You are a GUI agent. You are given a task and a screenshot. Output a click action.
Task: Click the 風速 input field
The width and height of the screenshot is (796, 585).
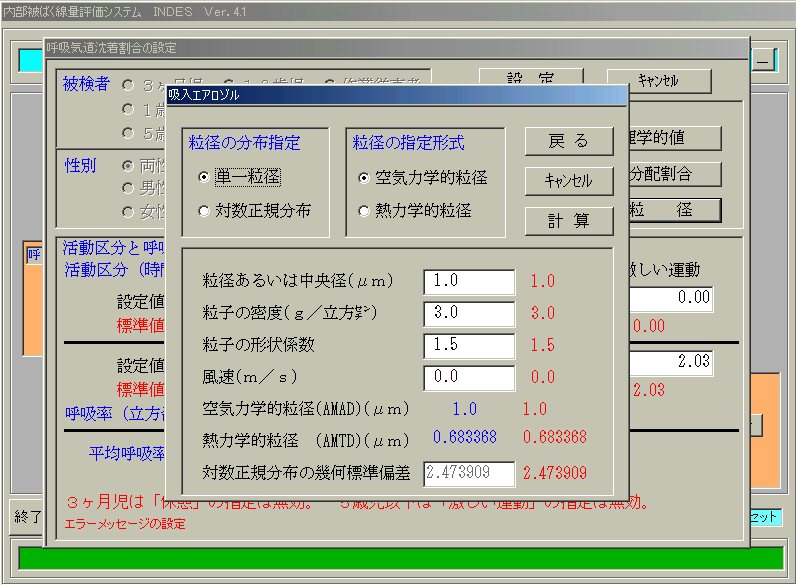coord(469,378)
